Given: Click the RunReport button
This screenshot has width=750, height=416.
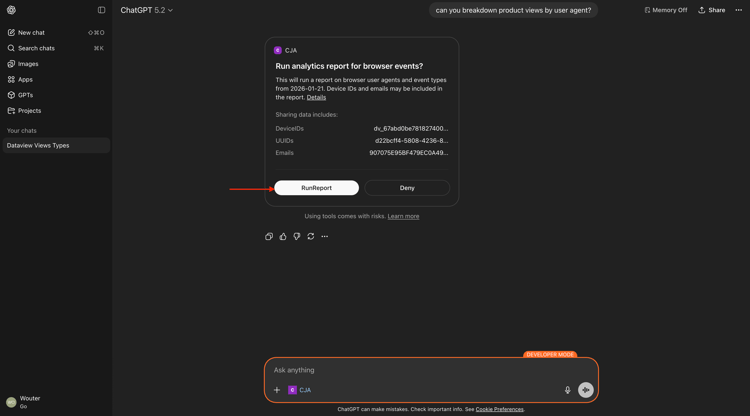Looking at the screenshot, I should pos(316,188).
